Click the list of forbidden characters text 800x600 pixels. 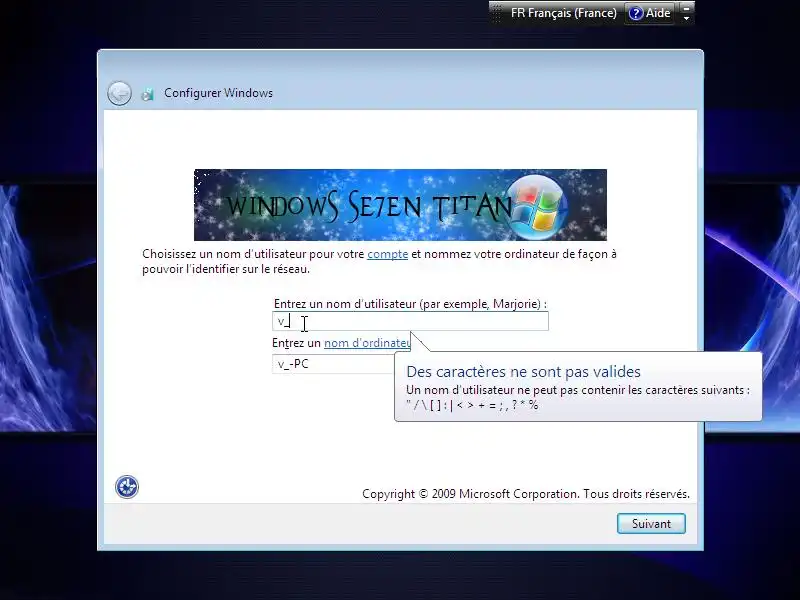tap(472, 405)
